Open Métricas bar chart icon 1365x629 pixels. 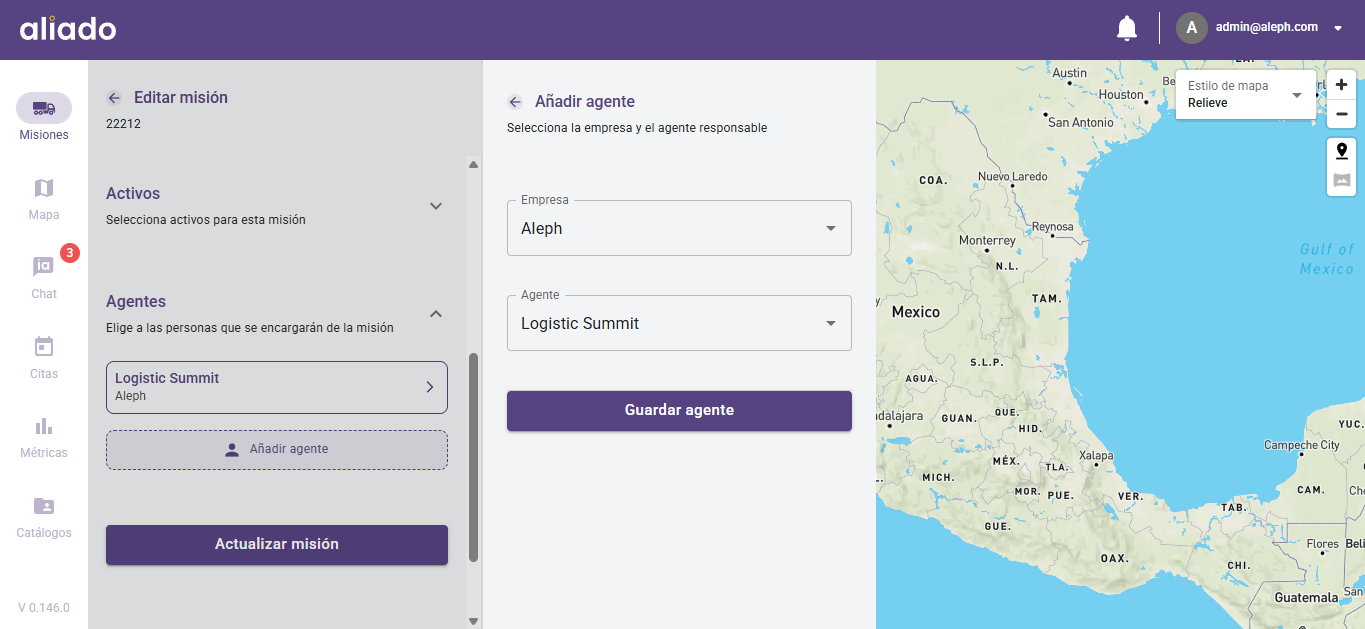pos(44,426)
